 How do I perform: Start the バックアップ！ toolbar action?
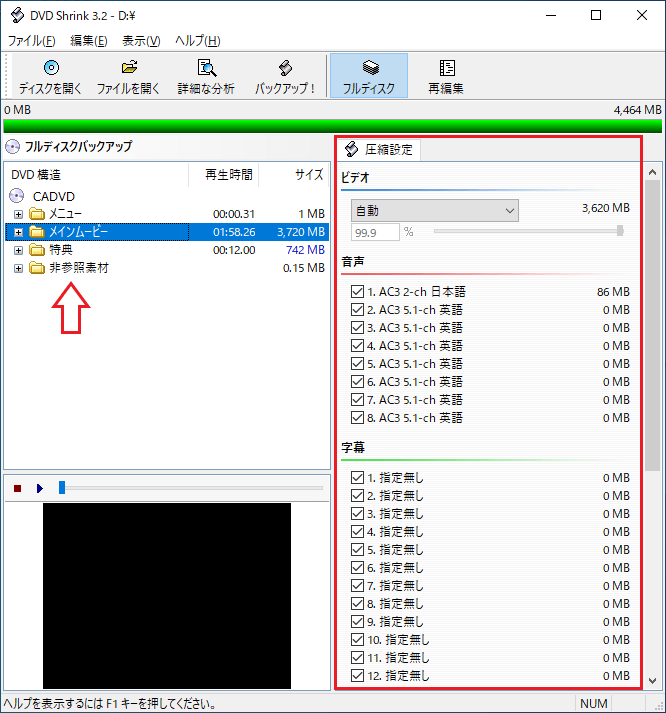click(285, 69)
